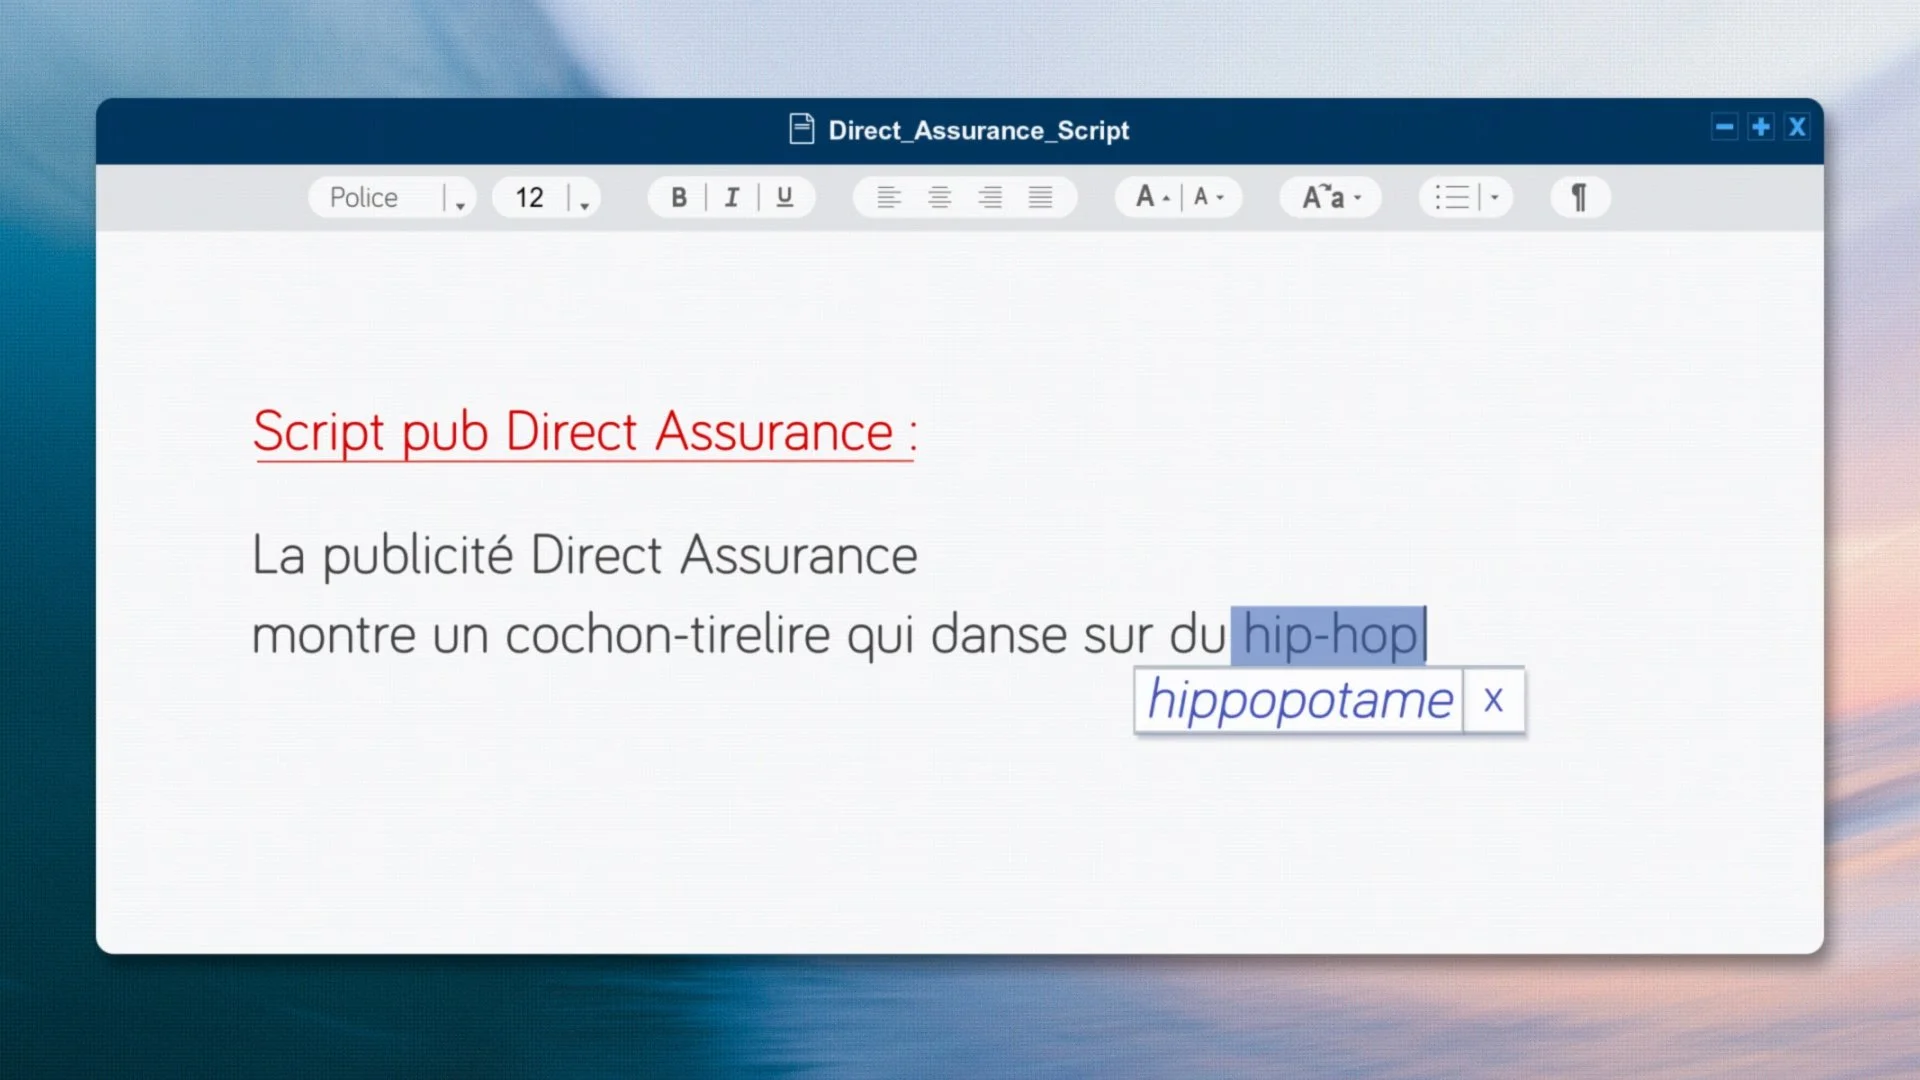The height and width of the screenshot is (1080, 1920).
Task: Align text to the right
Action: pos(990,197)
